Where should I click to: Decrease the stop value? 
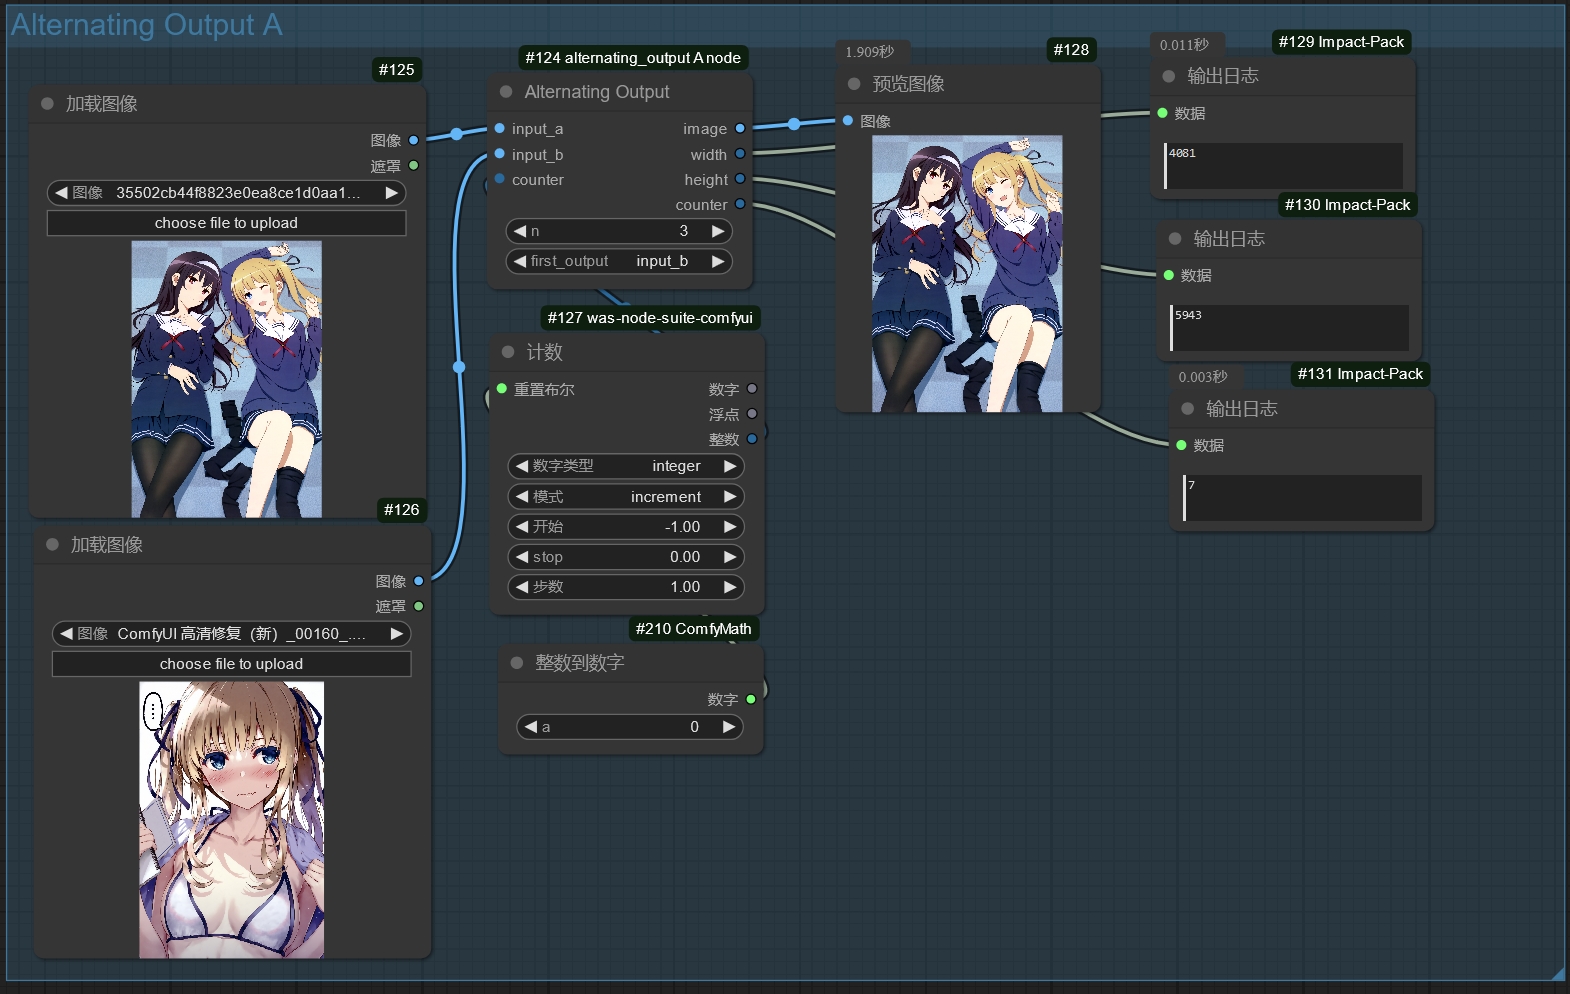pos(522,557)
